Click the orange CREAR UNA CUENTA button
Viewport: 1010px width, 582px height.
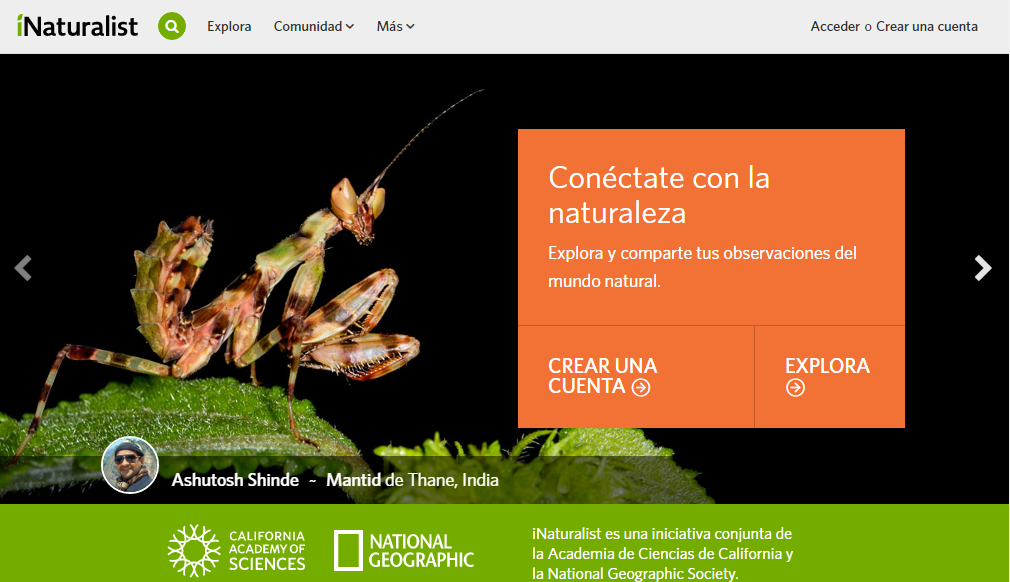coord(636,377)
